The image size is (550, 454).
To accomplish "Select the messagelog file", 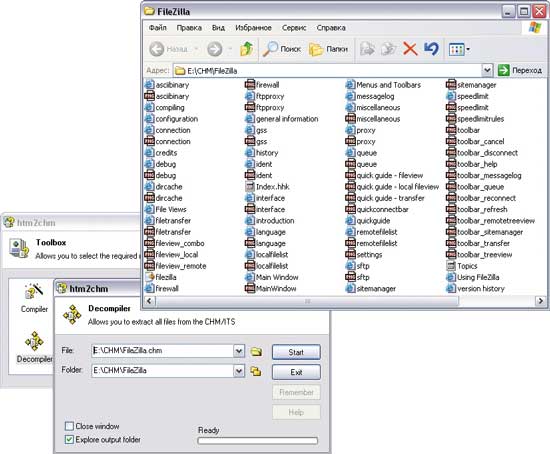I will click(370, 96).
